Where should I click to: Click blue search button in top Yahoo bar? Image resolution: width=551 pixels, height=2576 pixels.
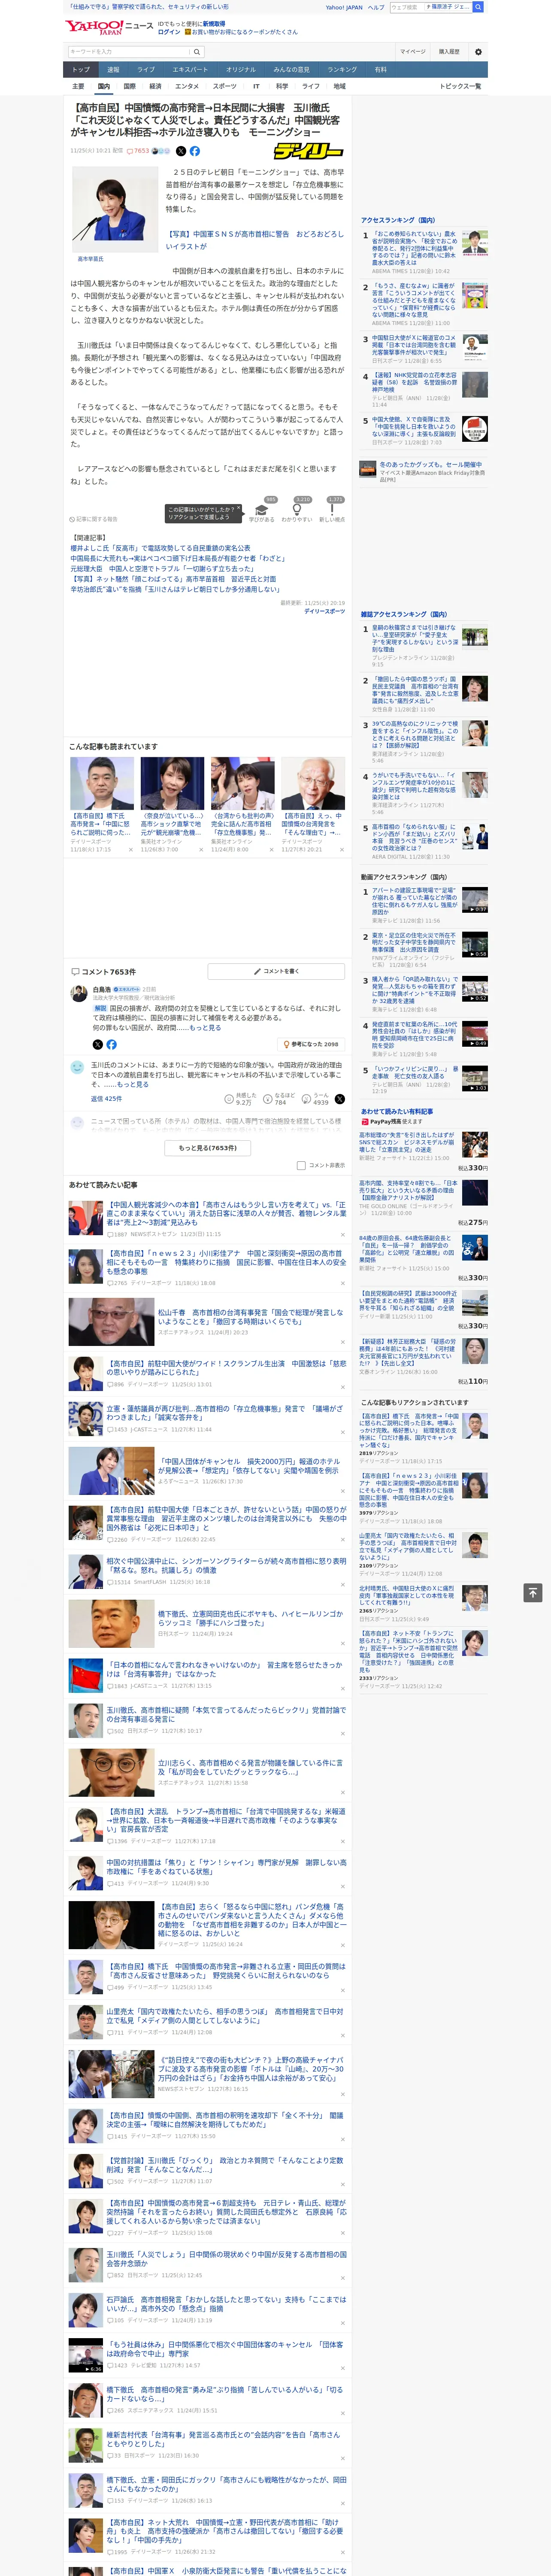[478, 7]
